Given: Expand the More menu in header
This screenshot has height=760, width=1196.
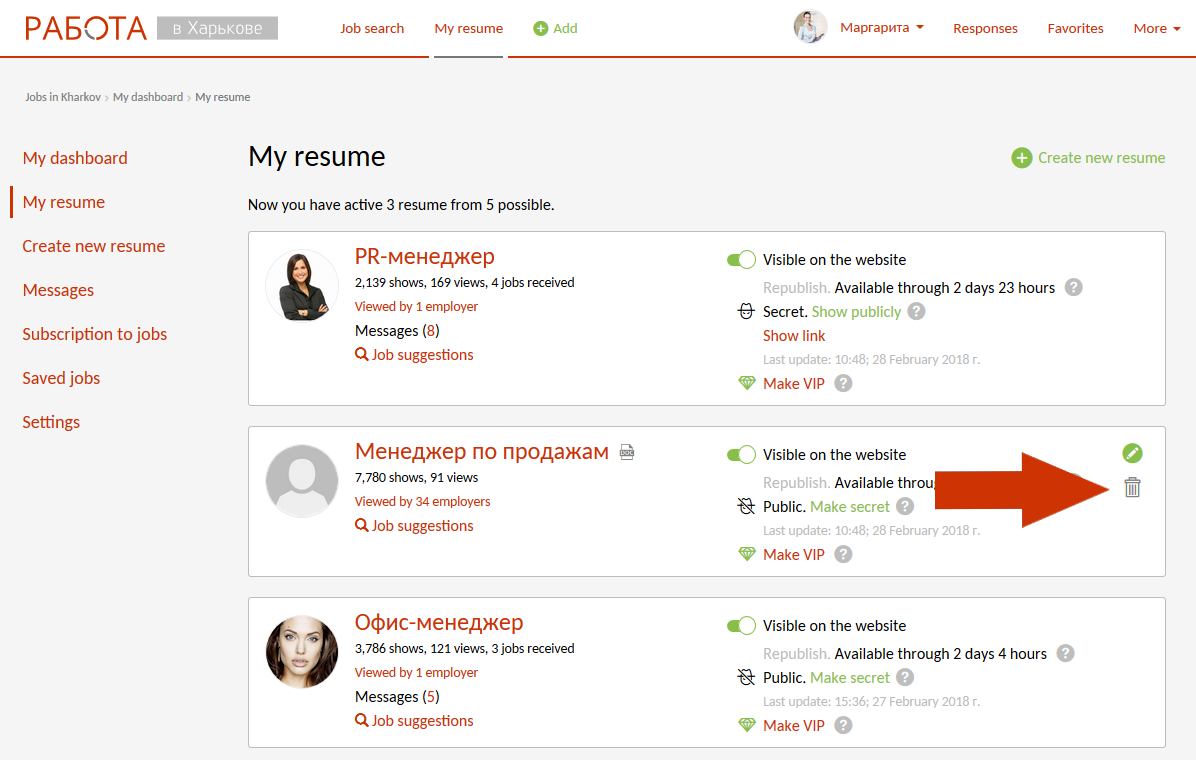Looking at the screenshot, I should tap(1156, 28).
